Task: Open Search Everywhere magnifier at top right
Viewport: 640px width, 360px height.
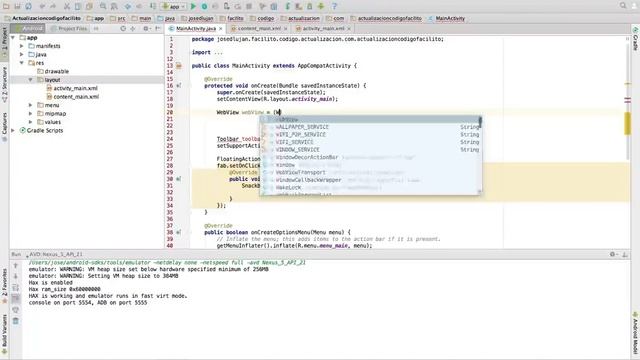Action: (x=623, y=6)
